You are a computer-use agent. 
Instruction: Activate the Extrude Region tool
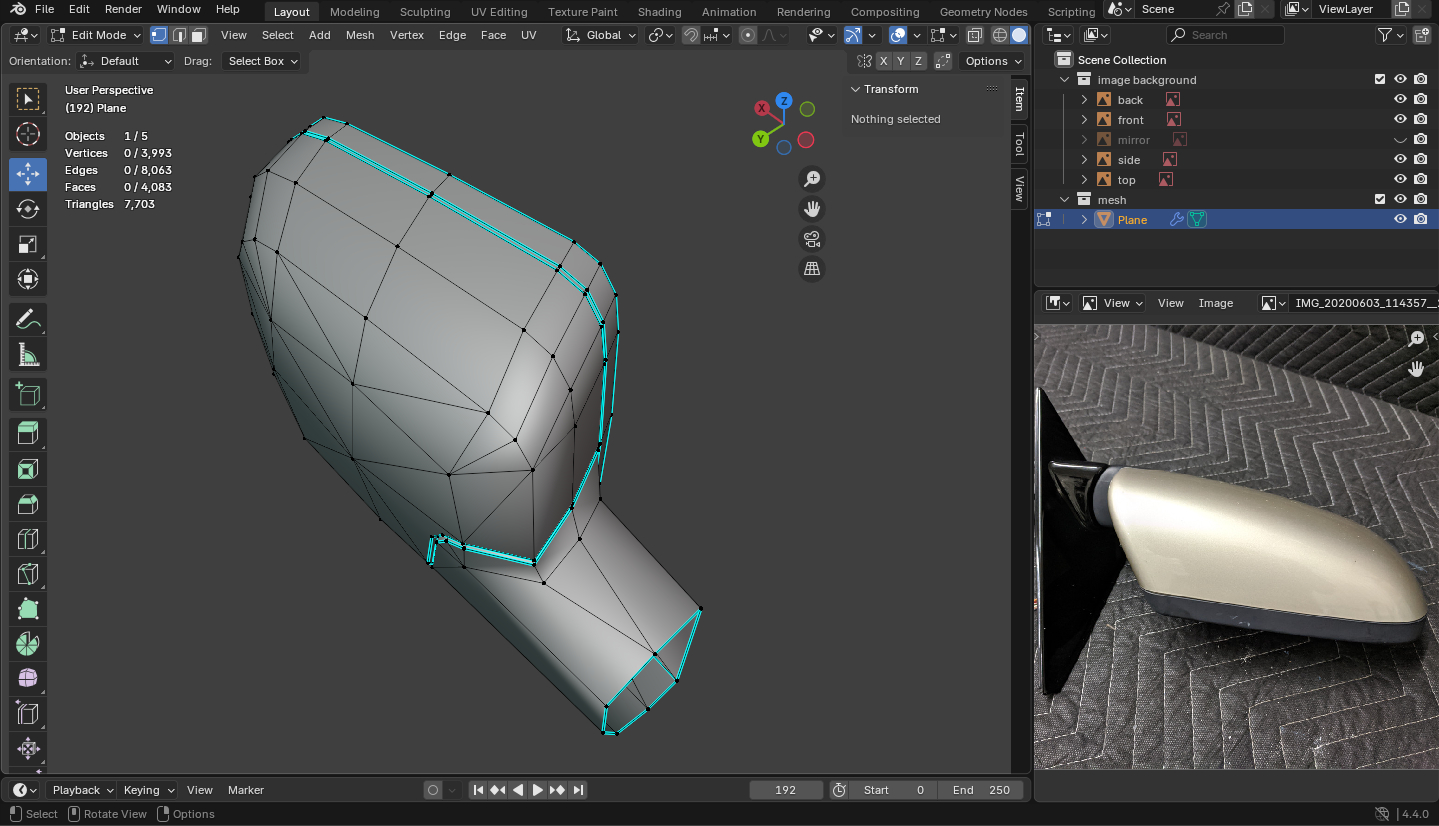[x=28, y=433]
